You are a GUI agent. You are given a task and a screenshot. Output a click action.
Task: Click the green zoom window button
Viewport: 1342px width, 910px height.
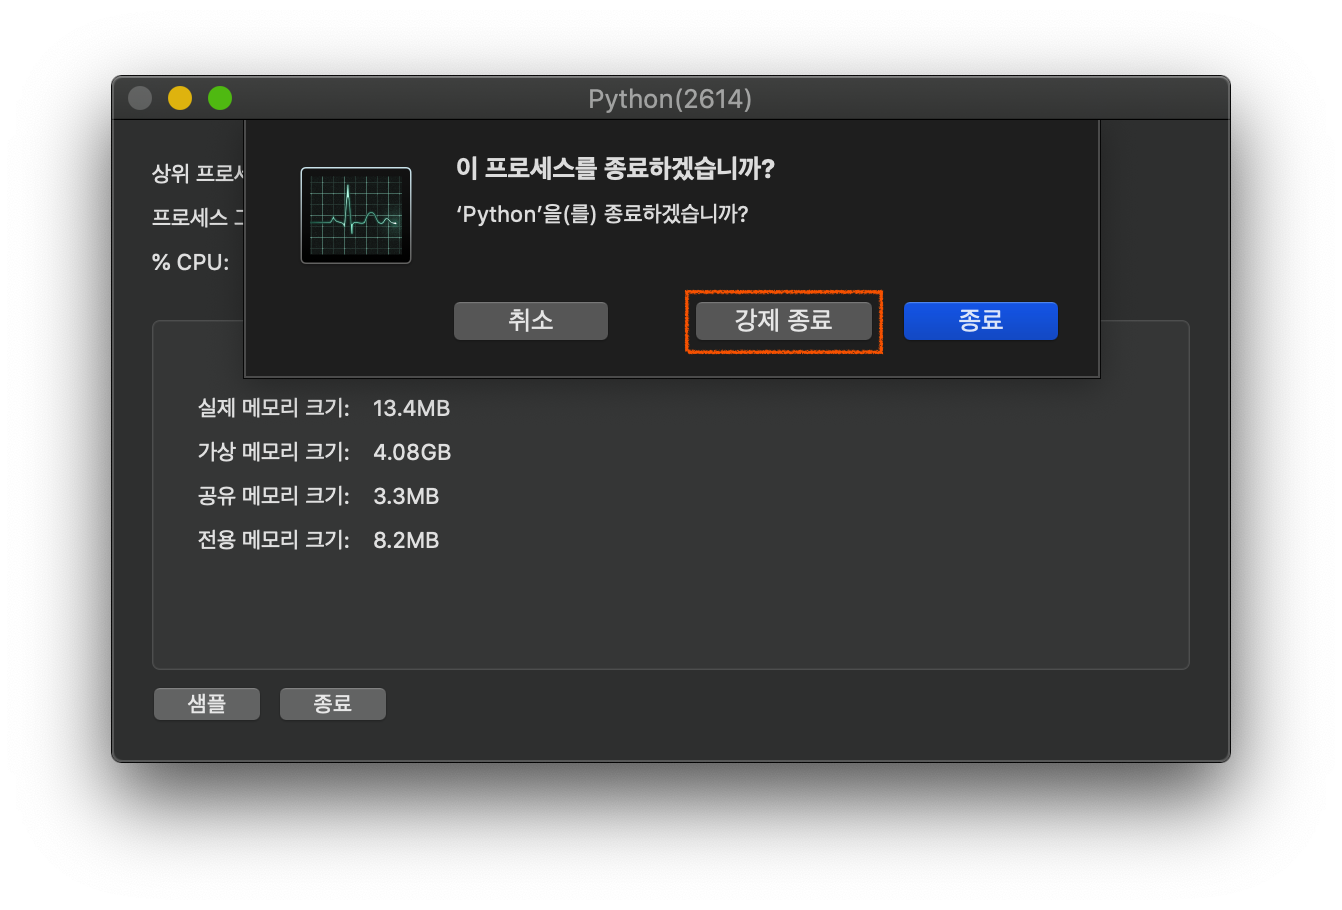click(220, 98)
